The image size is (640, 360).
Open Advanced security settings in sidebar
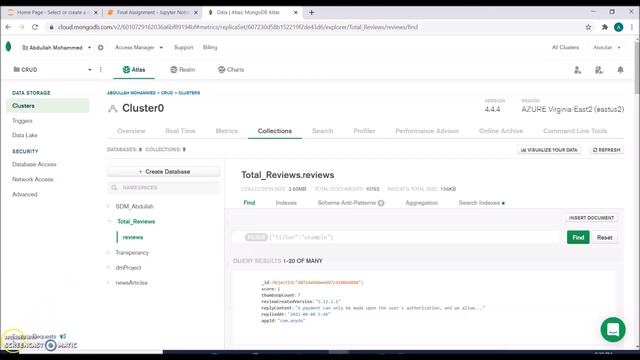click(x=24, y=194)
